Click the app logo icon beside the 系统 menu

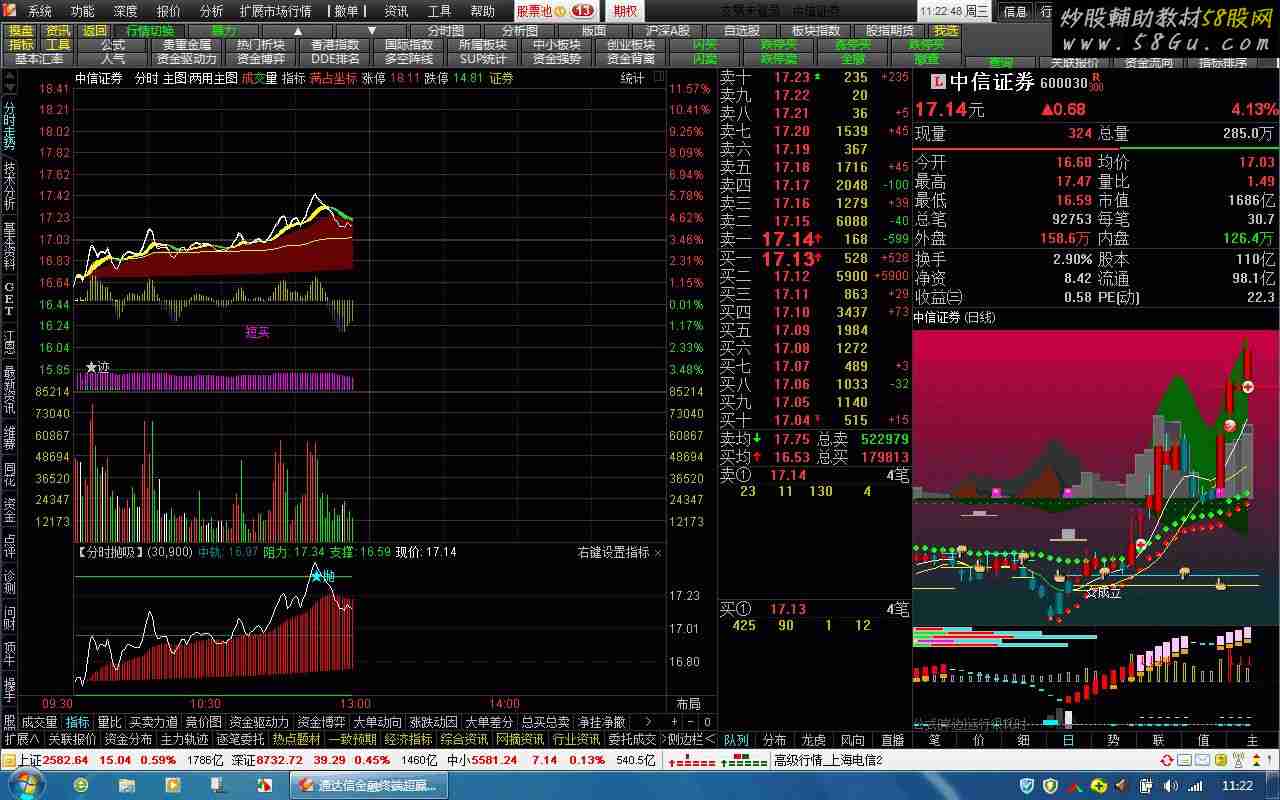coord(10,11)
